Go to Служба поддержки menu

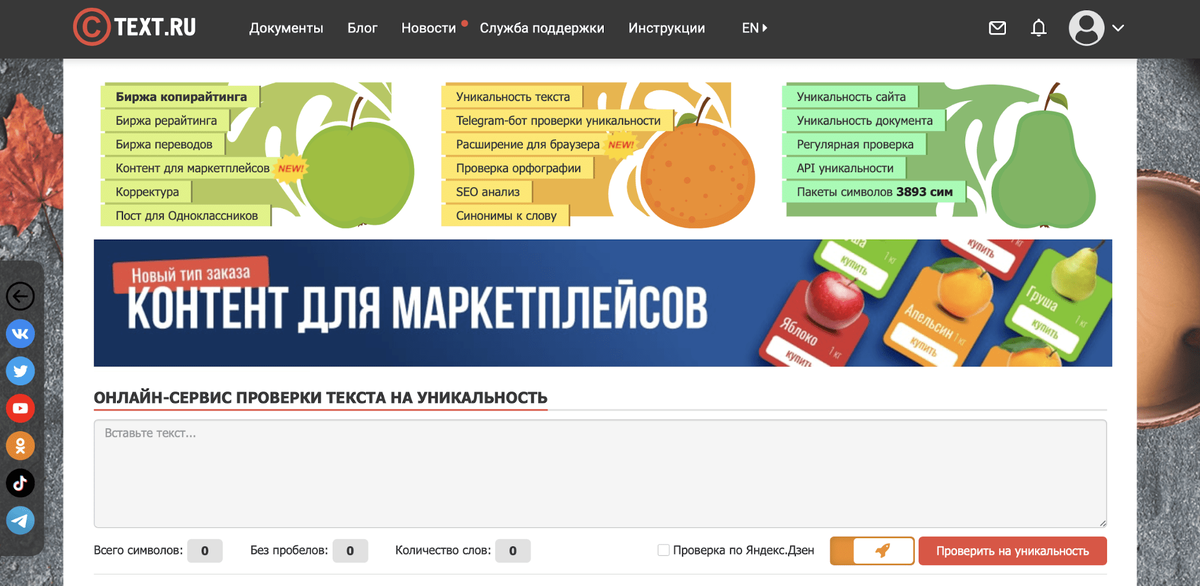(542, 28)
